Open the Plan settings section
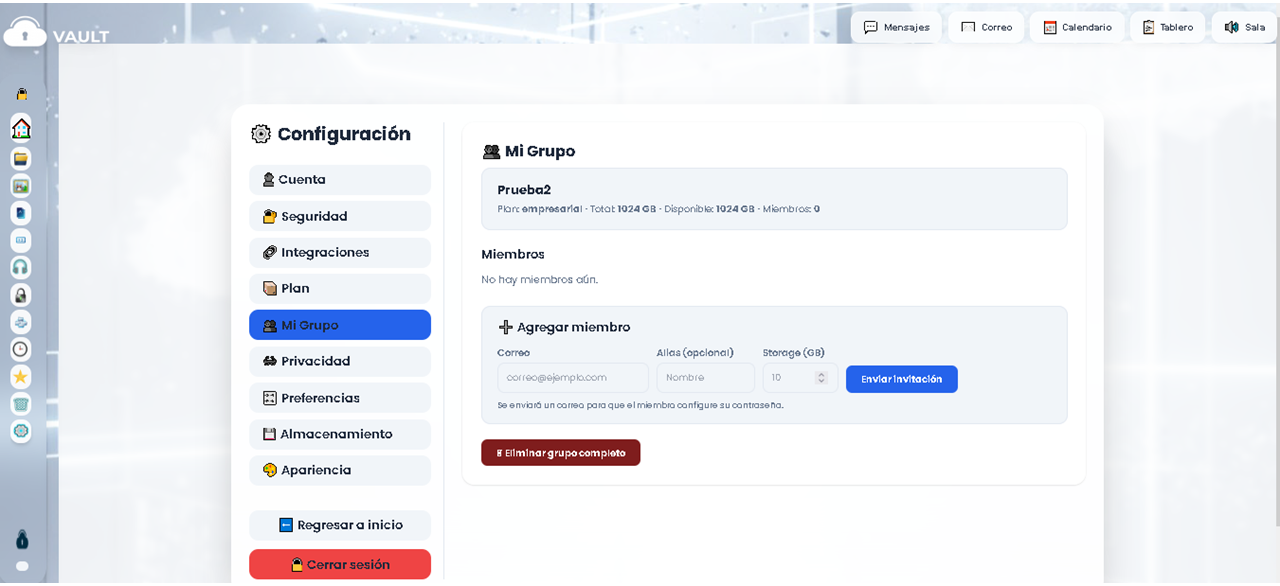This screenshot has width=1280, height=586. (340, 288)
